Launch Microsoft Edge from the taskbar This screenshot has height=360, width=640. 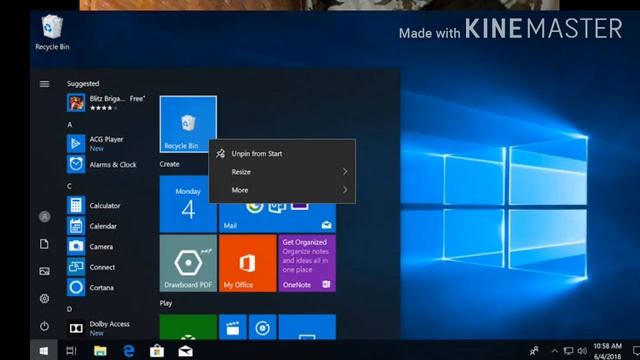point(129,351)
